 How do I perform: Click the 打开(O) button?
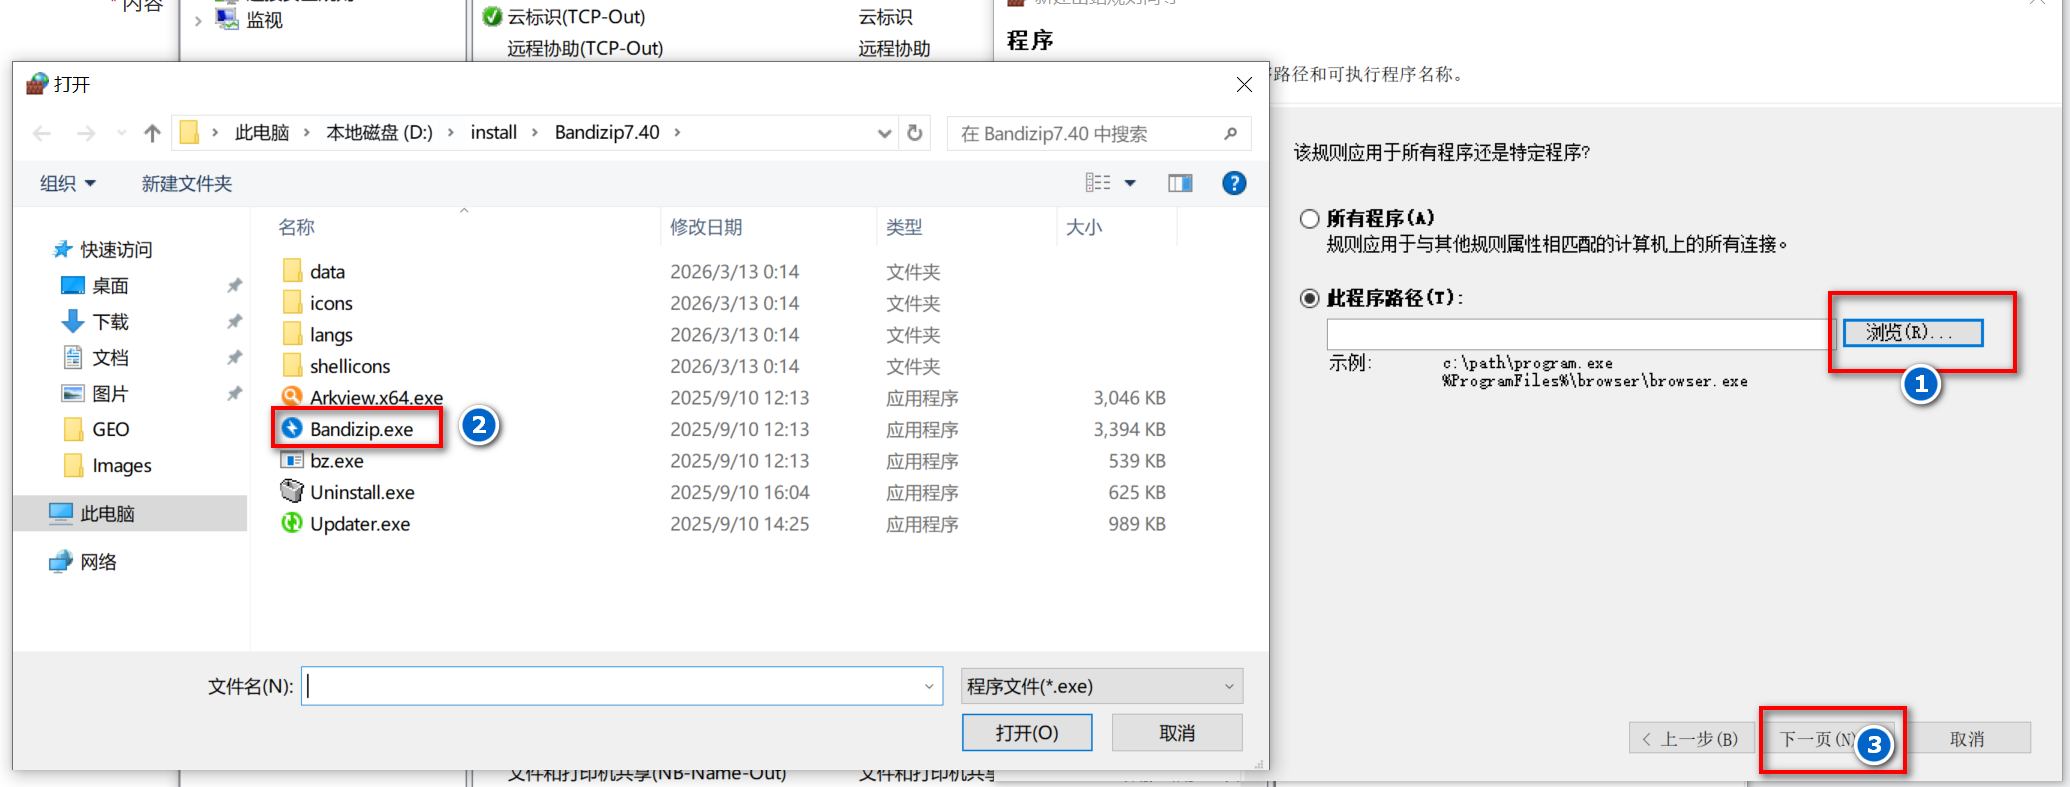1027,732
